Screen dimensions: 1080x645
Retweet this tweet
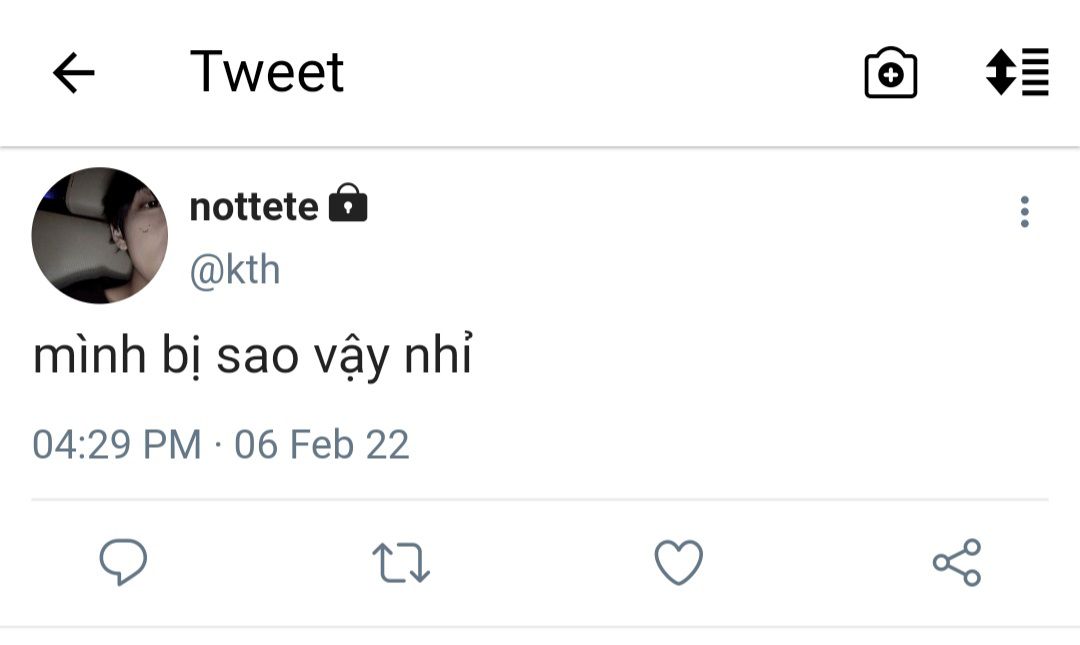(400, 562)
